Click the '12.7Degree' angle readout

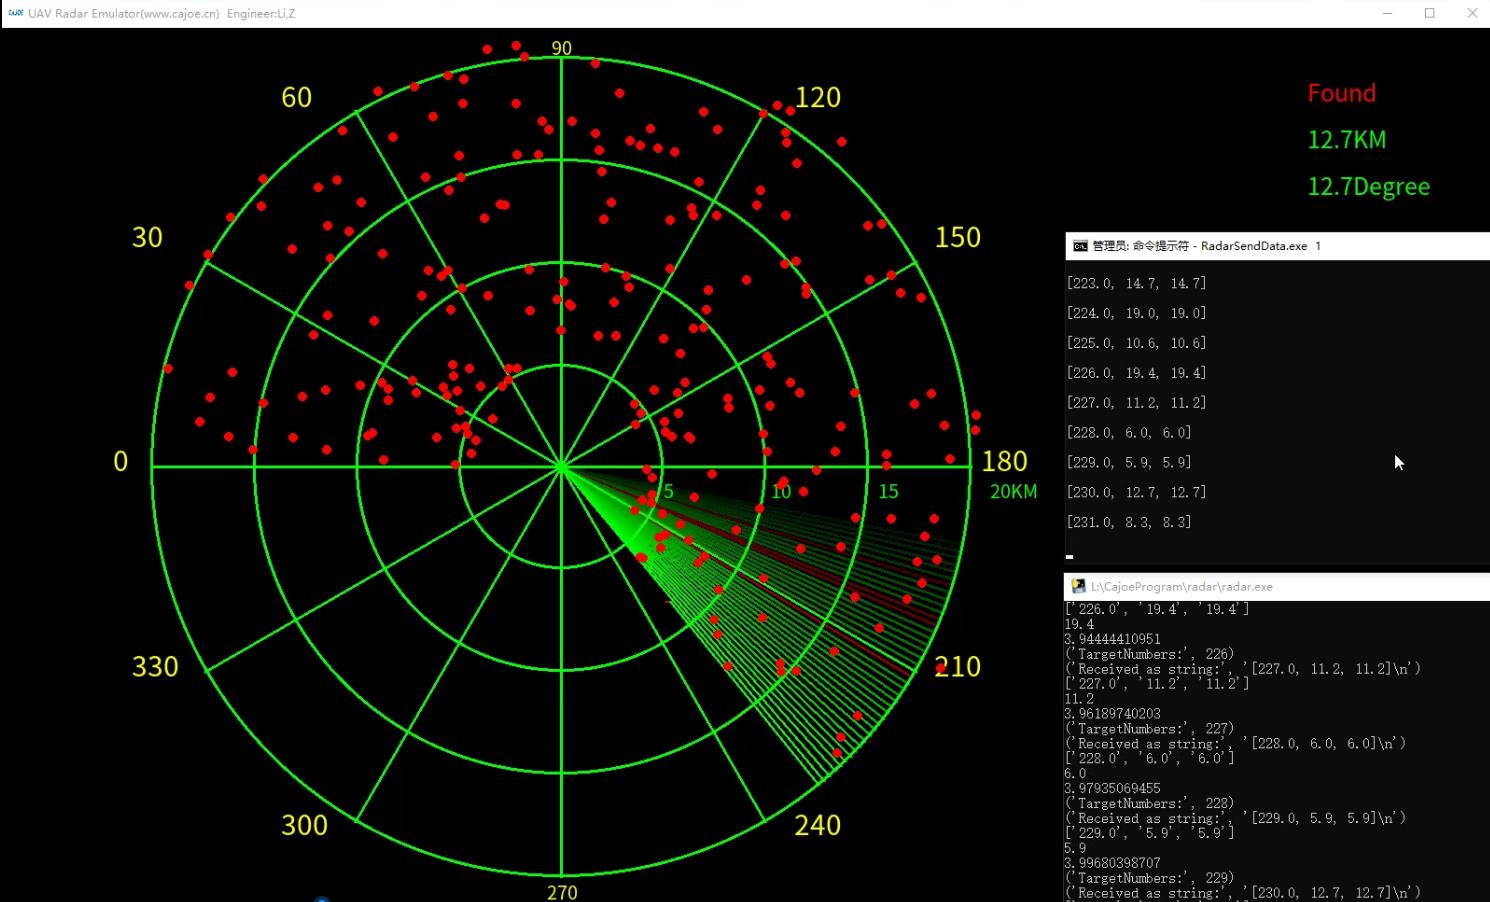click(x=1368, y=186)
